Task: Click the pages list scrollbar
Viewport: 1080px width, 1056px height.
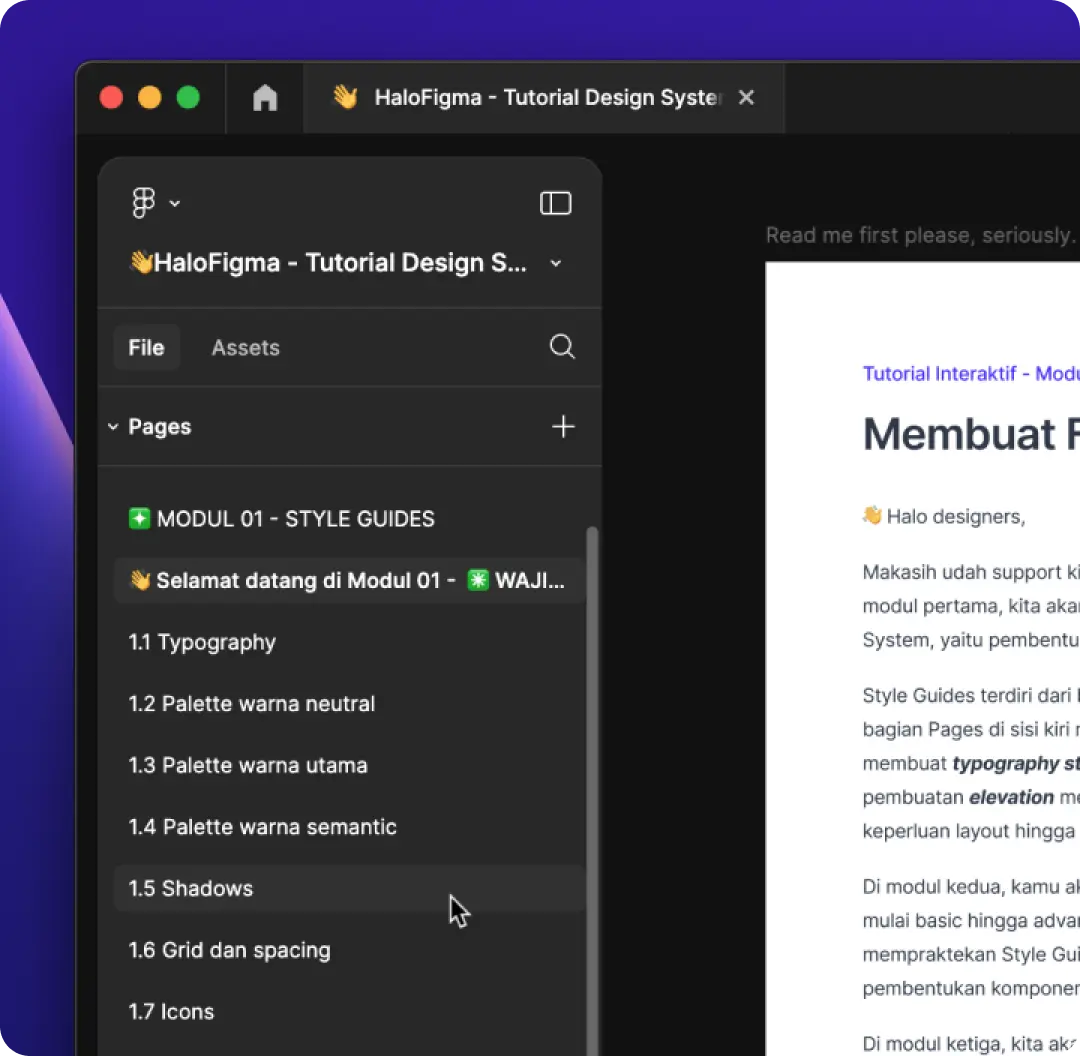Action: [592, 791]
